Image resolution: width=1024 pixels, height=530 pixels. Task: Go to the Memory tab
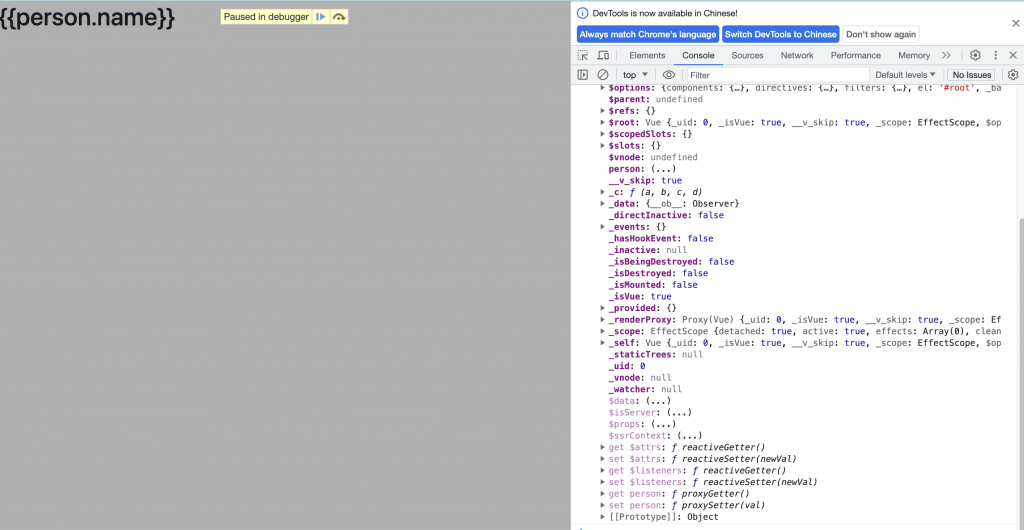(x=914, y=55)
